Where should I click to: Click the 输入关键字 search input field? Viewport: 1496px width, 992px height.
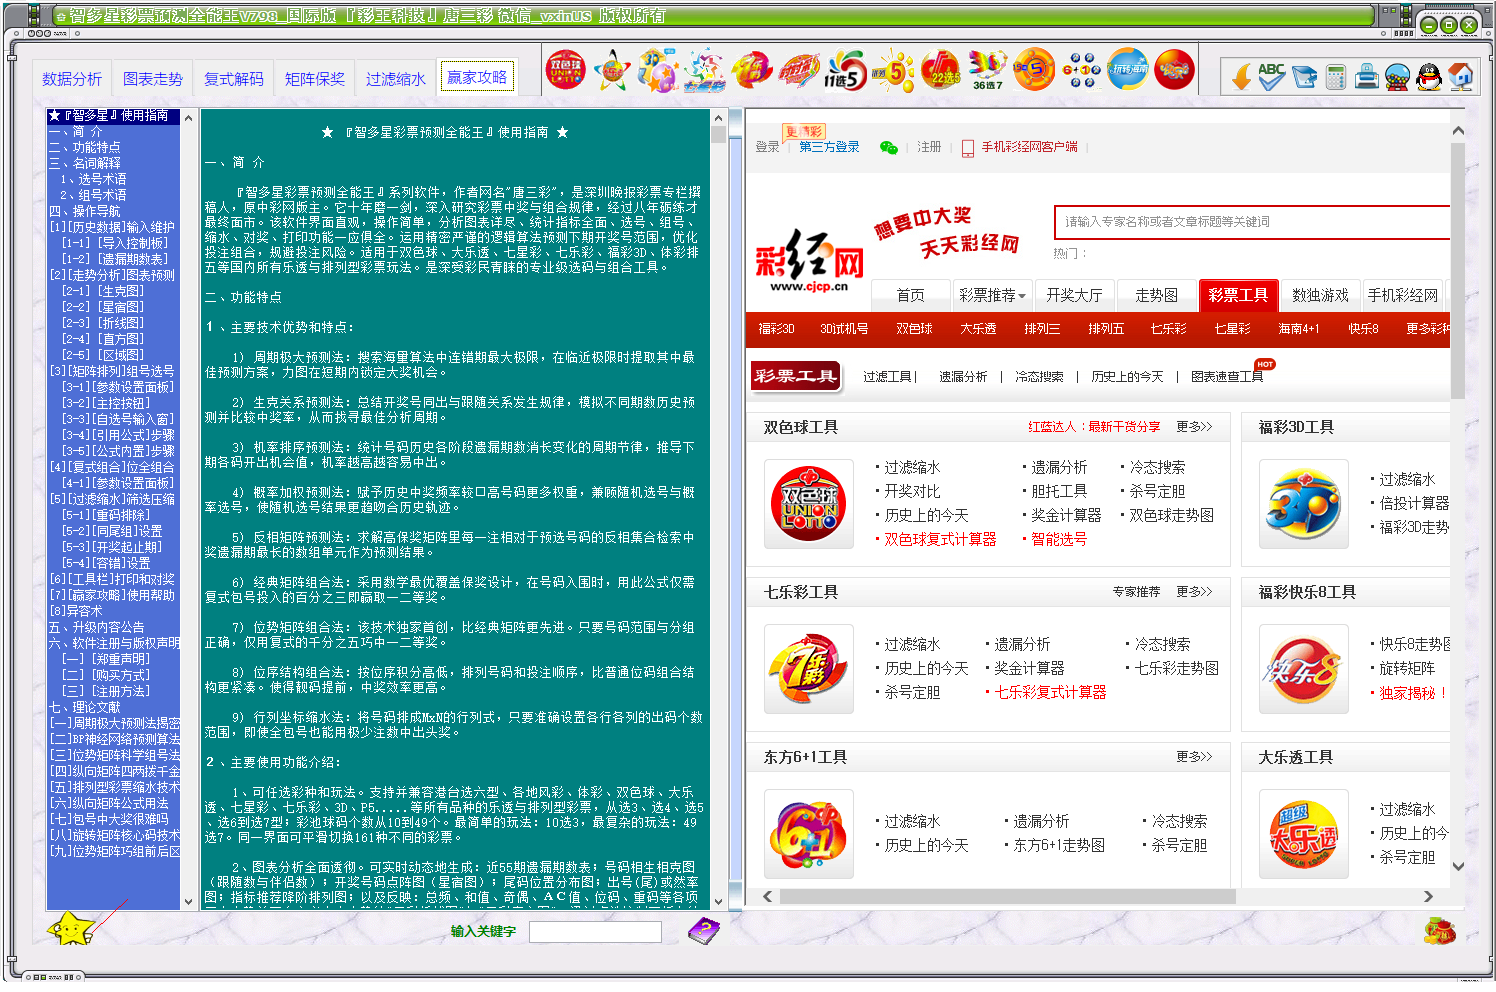click(x=595, y=932)
